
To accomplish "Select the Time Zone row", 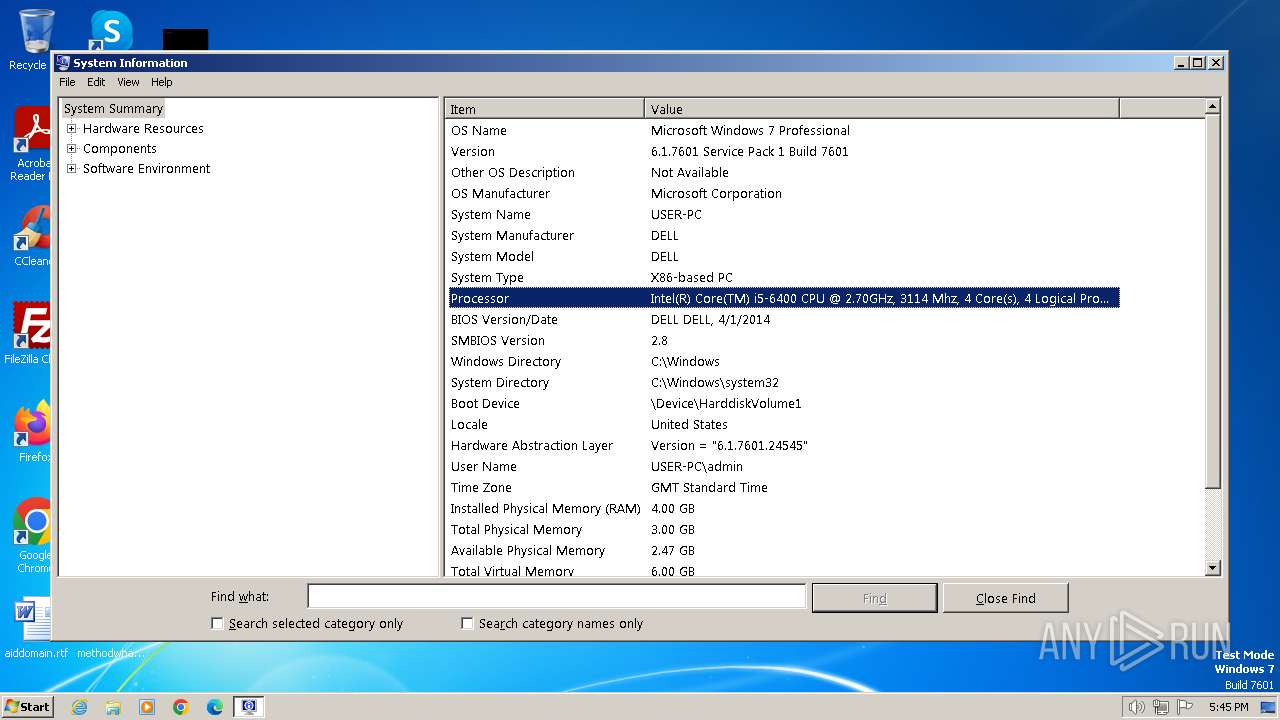I will click(784, 487).
